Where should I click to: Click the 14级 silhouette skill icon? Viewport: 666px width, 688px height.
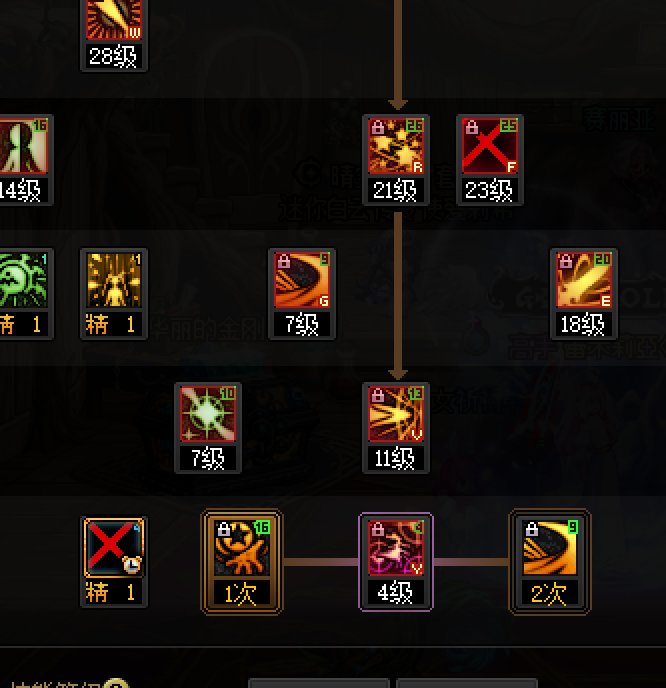tap(24, 146)
